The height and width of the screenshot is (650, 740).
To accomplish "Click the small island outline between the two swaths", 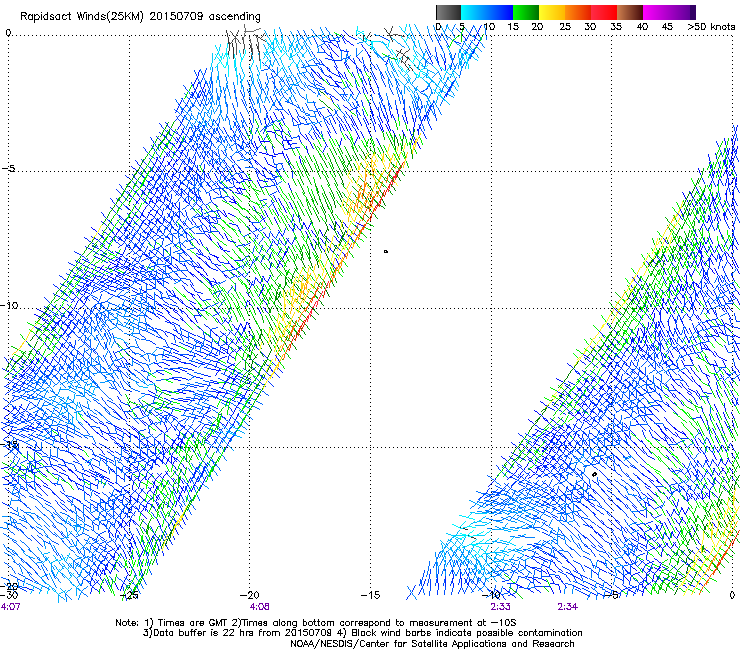I will [x=386, y=252].
